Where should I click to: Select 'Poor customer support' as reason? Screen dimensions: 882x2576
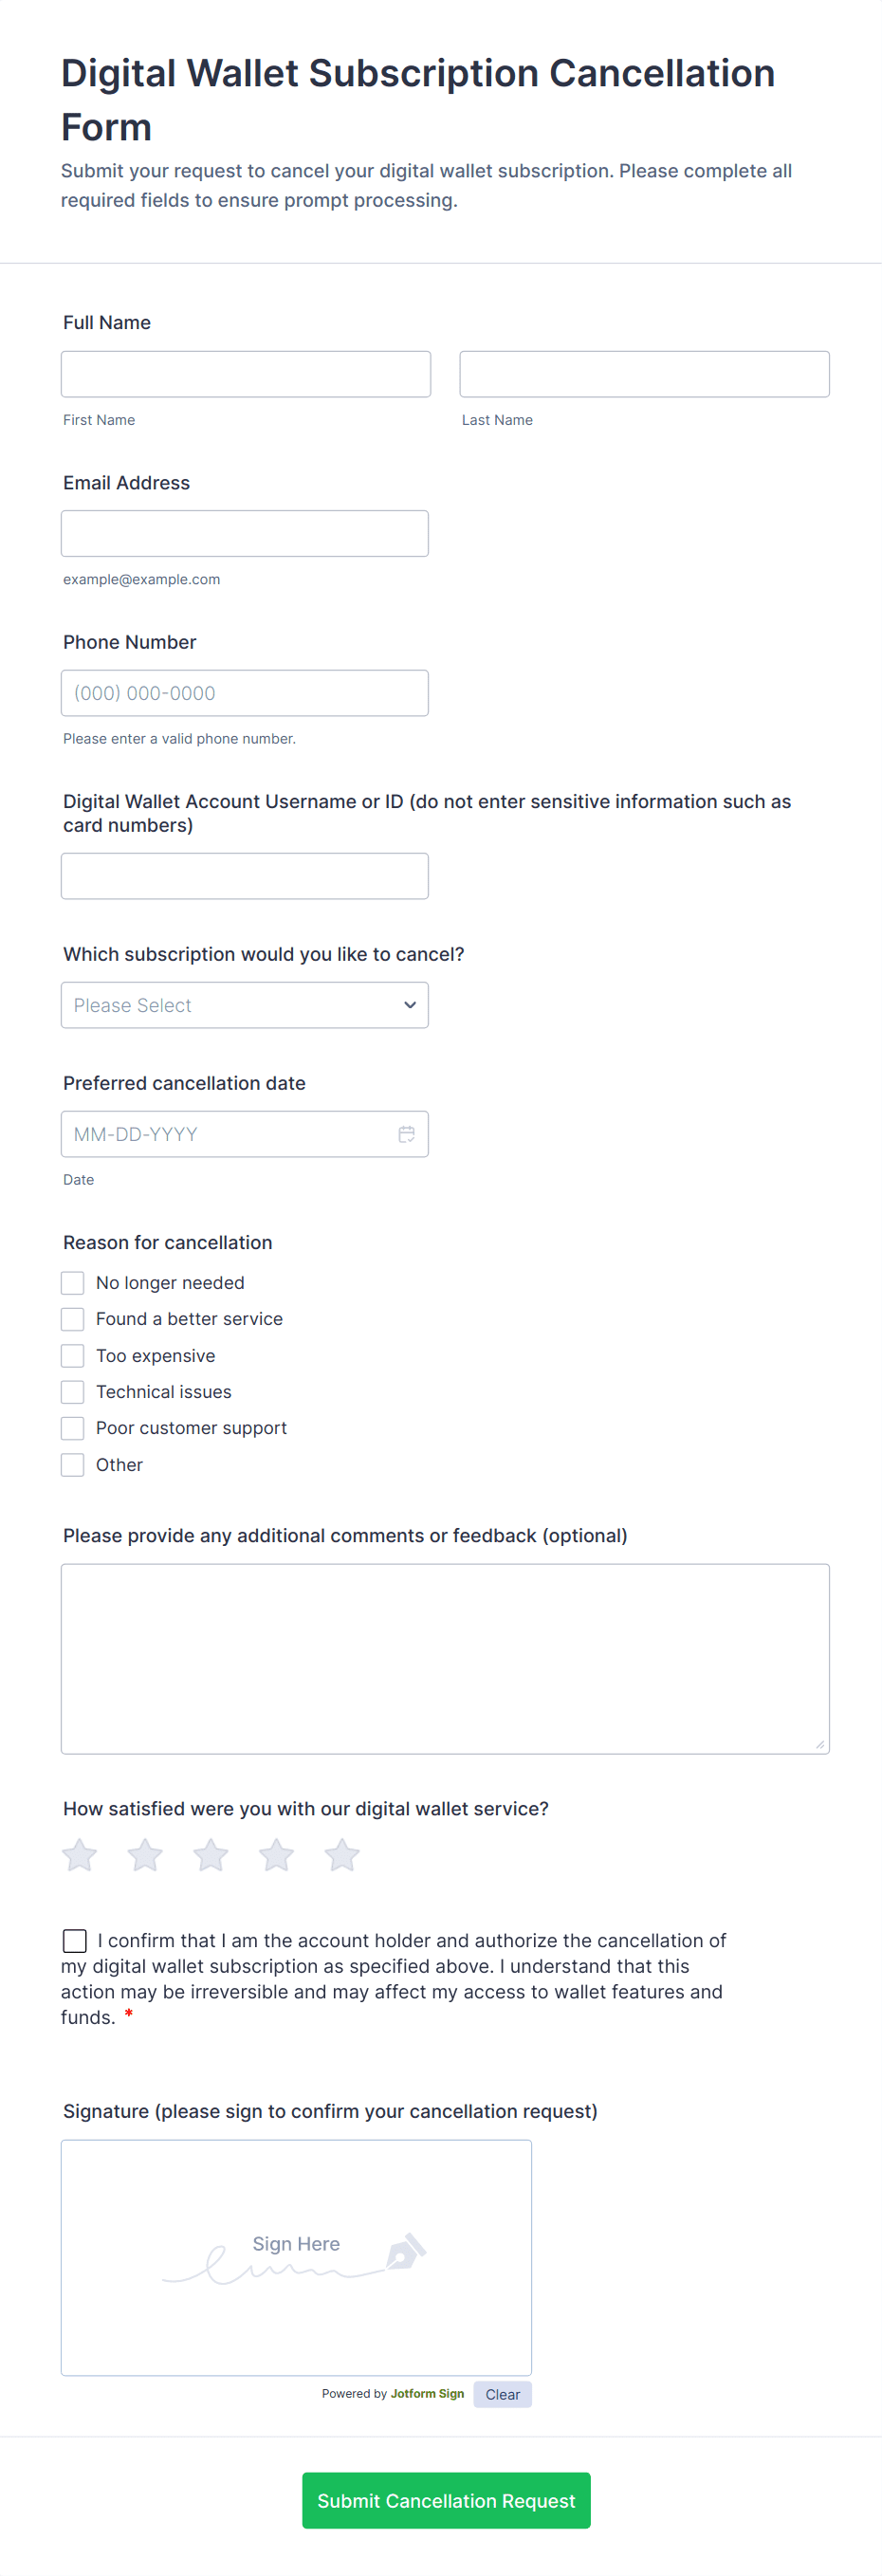click(x=73, y=1428)
